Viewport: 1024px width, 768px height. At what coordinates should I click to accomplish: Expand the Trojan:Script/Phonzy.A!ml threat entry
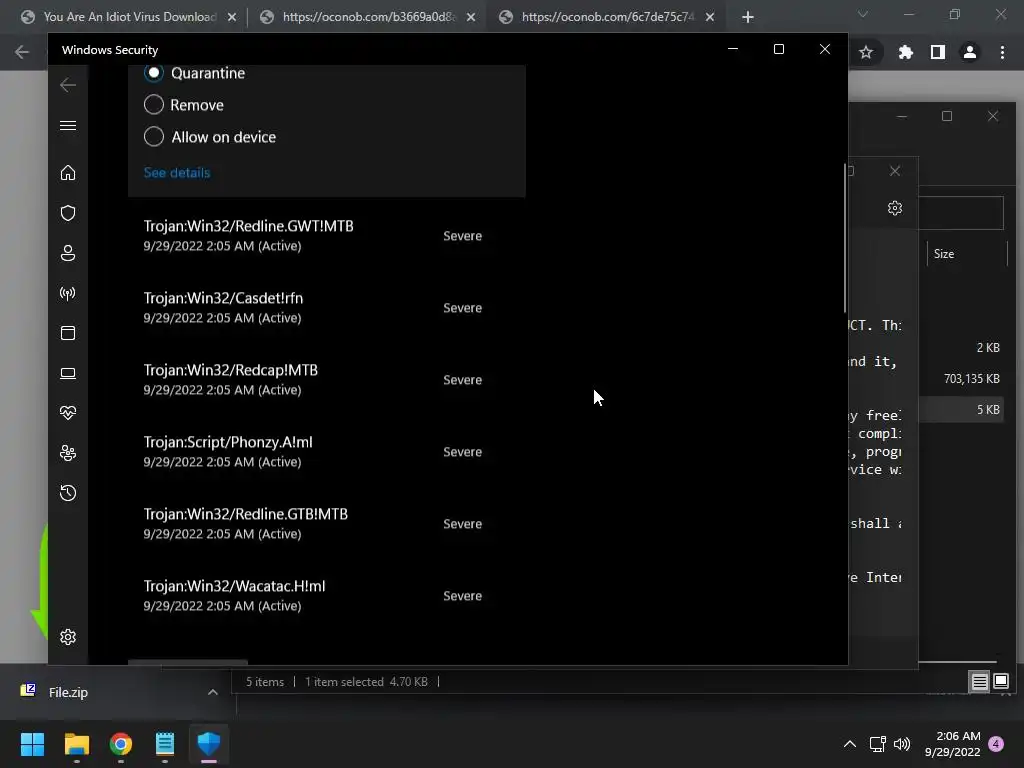[x=327, y=451]
